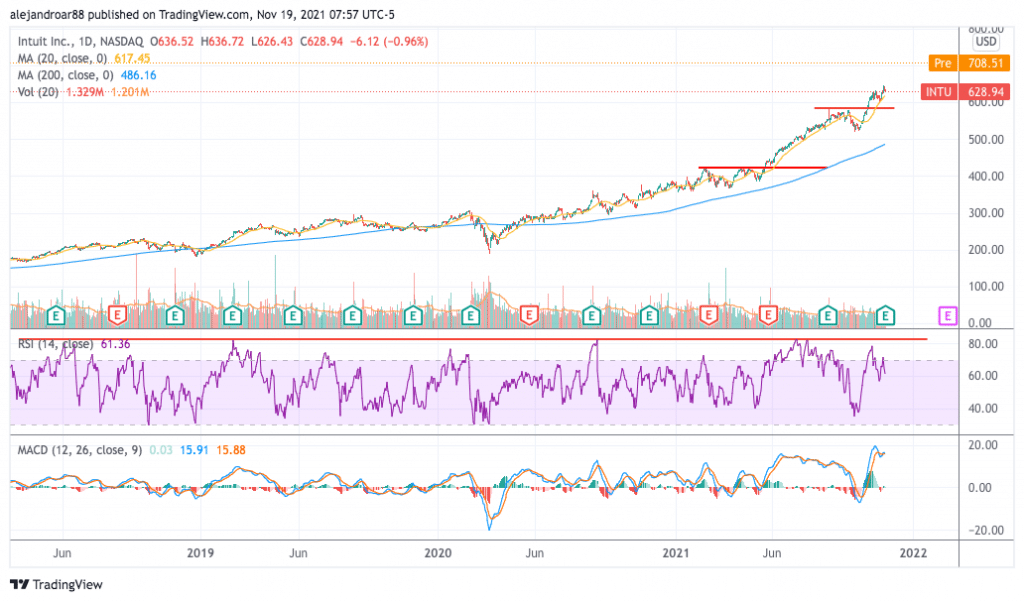Click the green E earnings marker for November 2021
1024x602 pixels.
[x=885, y=316]
